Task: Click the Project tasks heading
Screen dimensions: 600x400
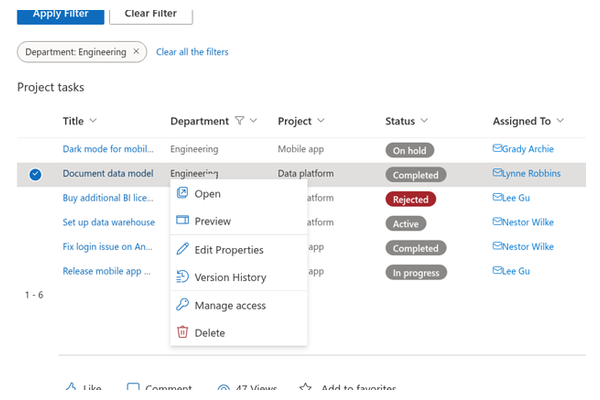Action: coord(51,87)
